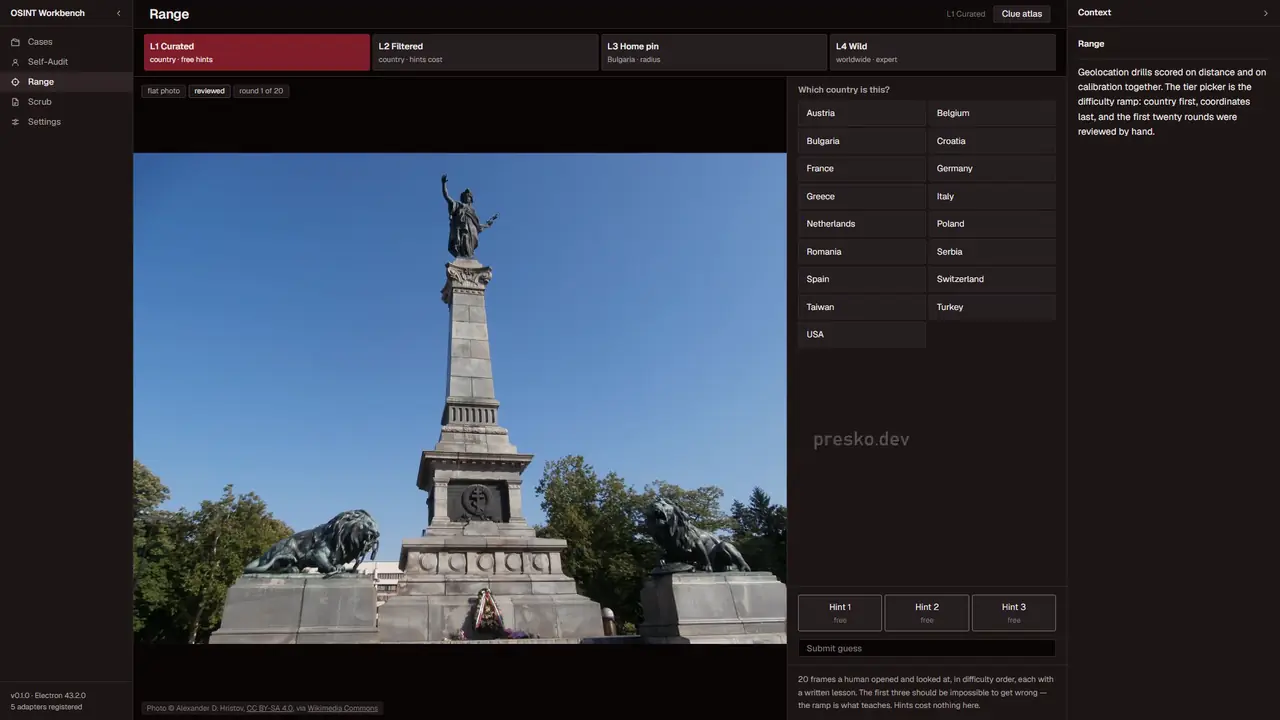The image size is (1280, 720).
Task: Select the L1 Curated tier tab
Action: tap(257, 52)
